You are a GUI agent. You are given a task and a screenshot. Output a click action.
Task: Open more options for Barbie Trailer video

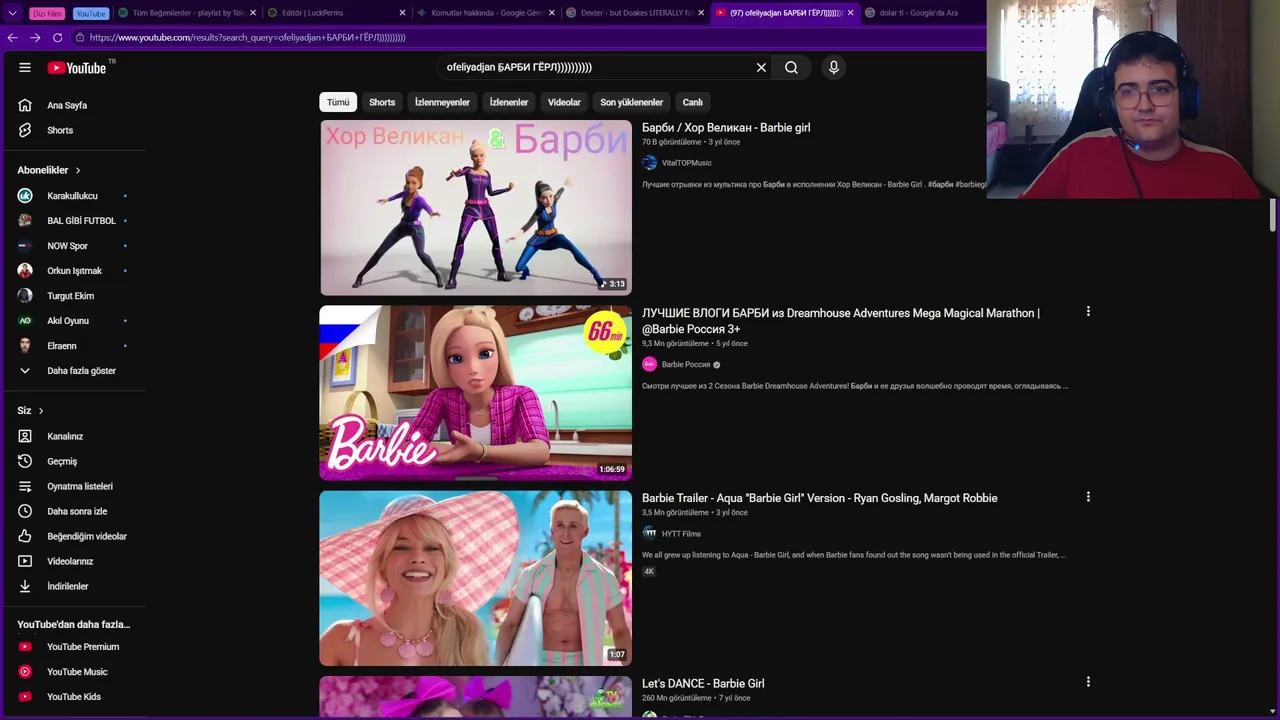tap(1088, 497)
